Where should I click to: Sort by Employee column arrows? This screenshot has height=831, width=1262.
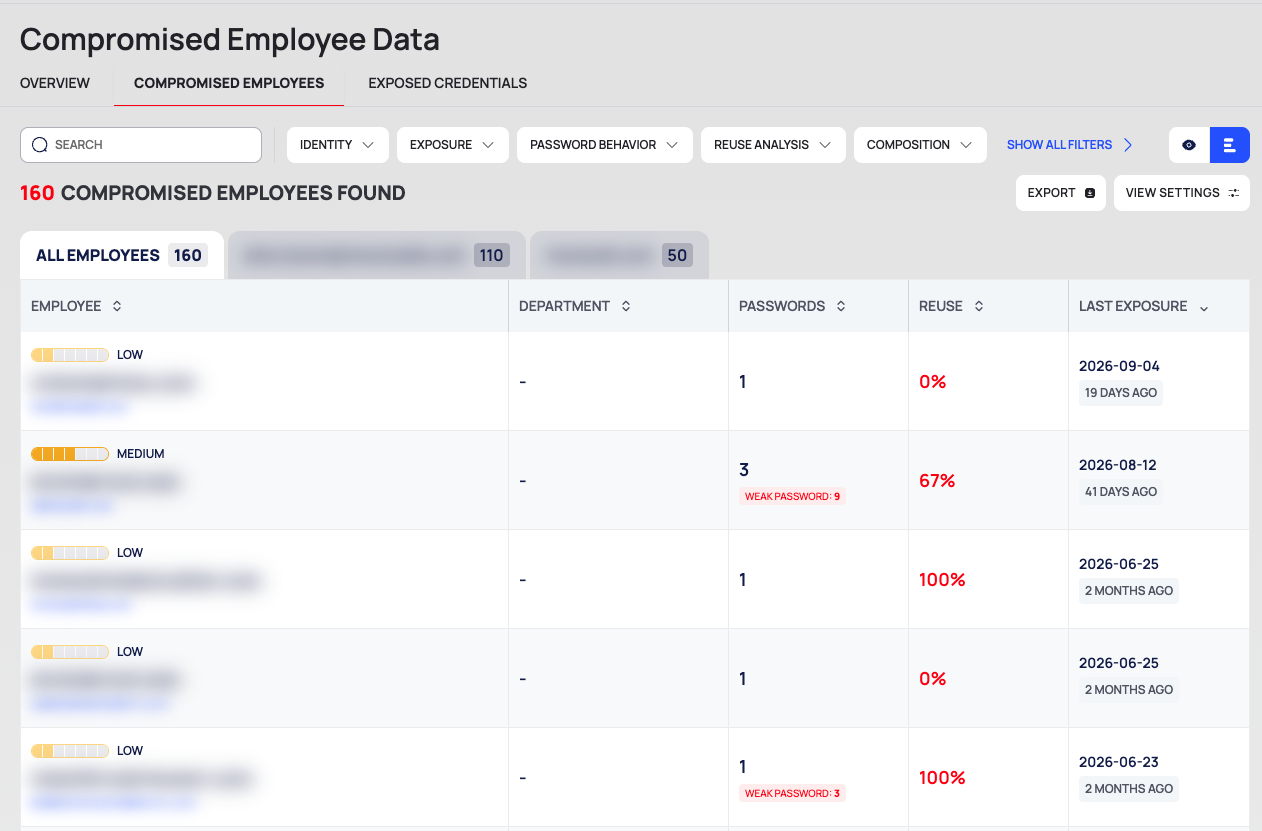click(116, 306)
